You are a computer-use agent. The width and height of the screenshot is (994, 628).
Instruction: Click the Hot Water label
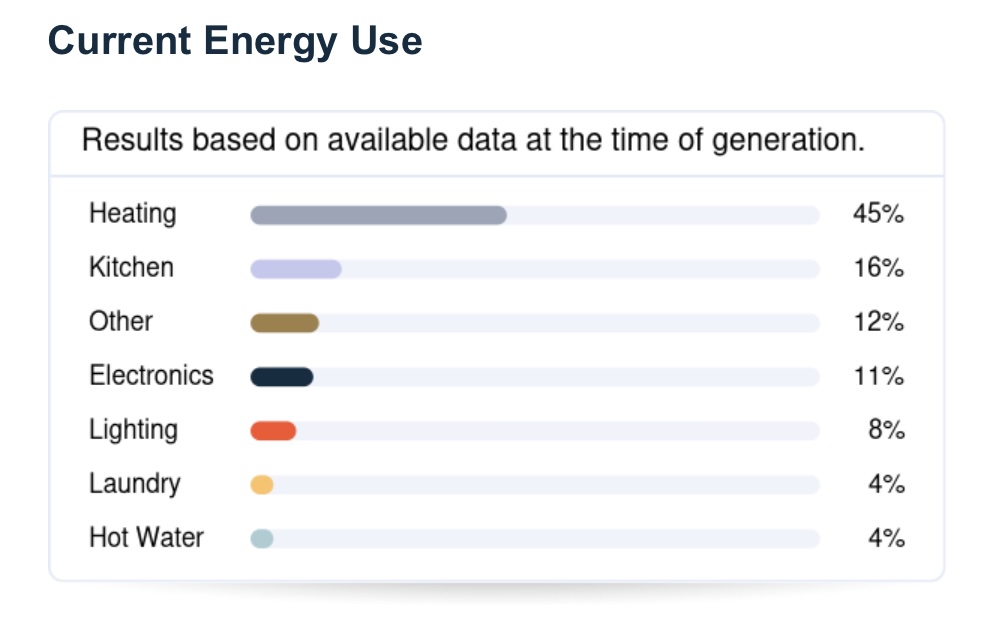pos(146,538)
